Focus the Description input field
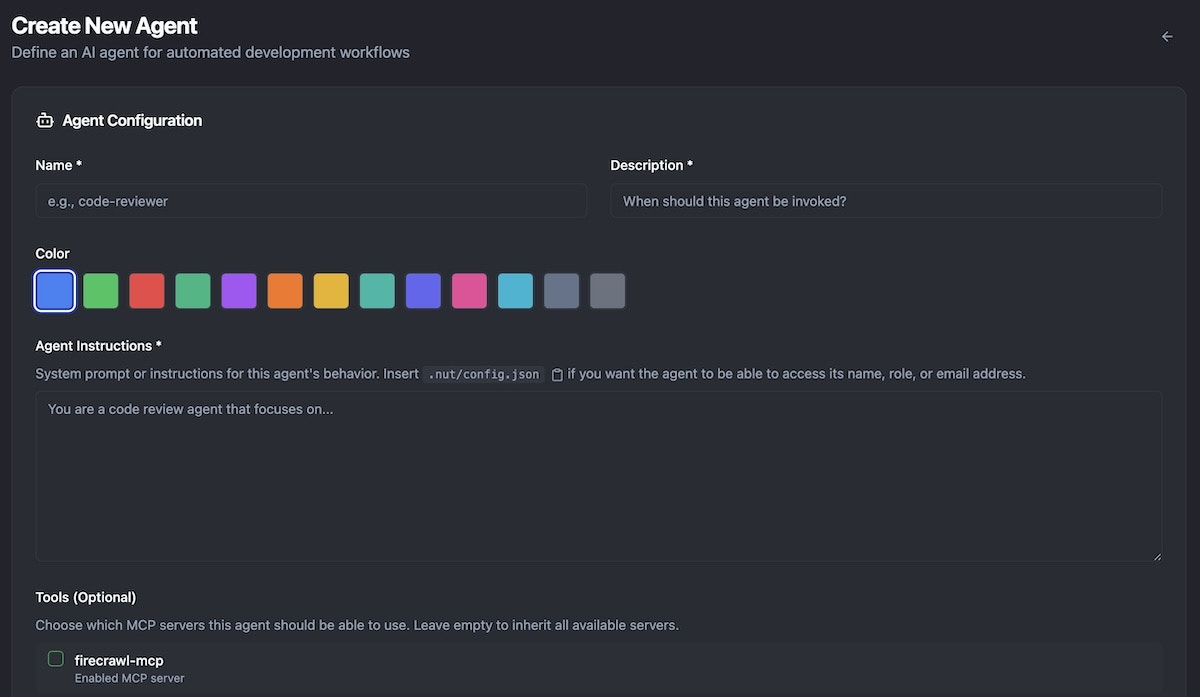Screen dimensions: 1200x697 point(885,200)
